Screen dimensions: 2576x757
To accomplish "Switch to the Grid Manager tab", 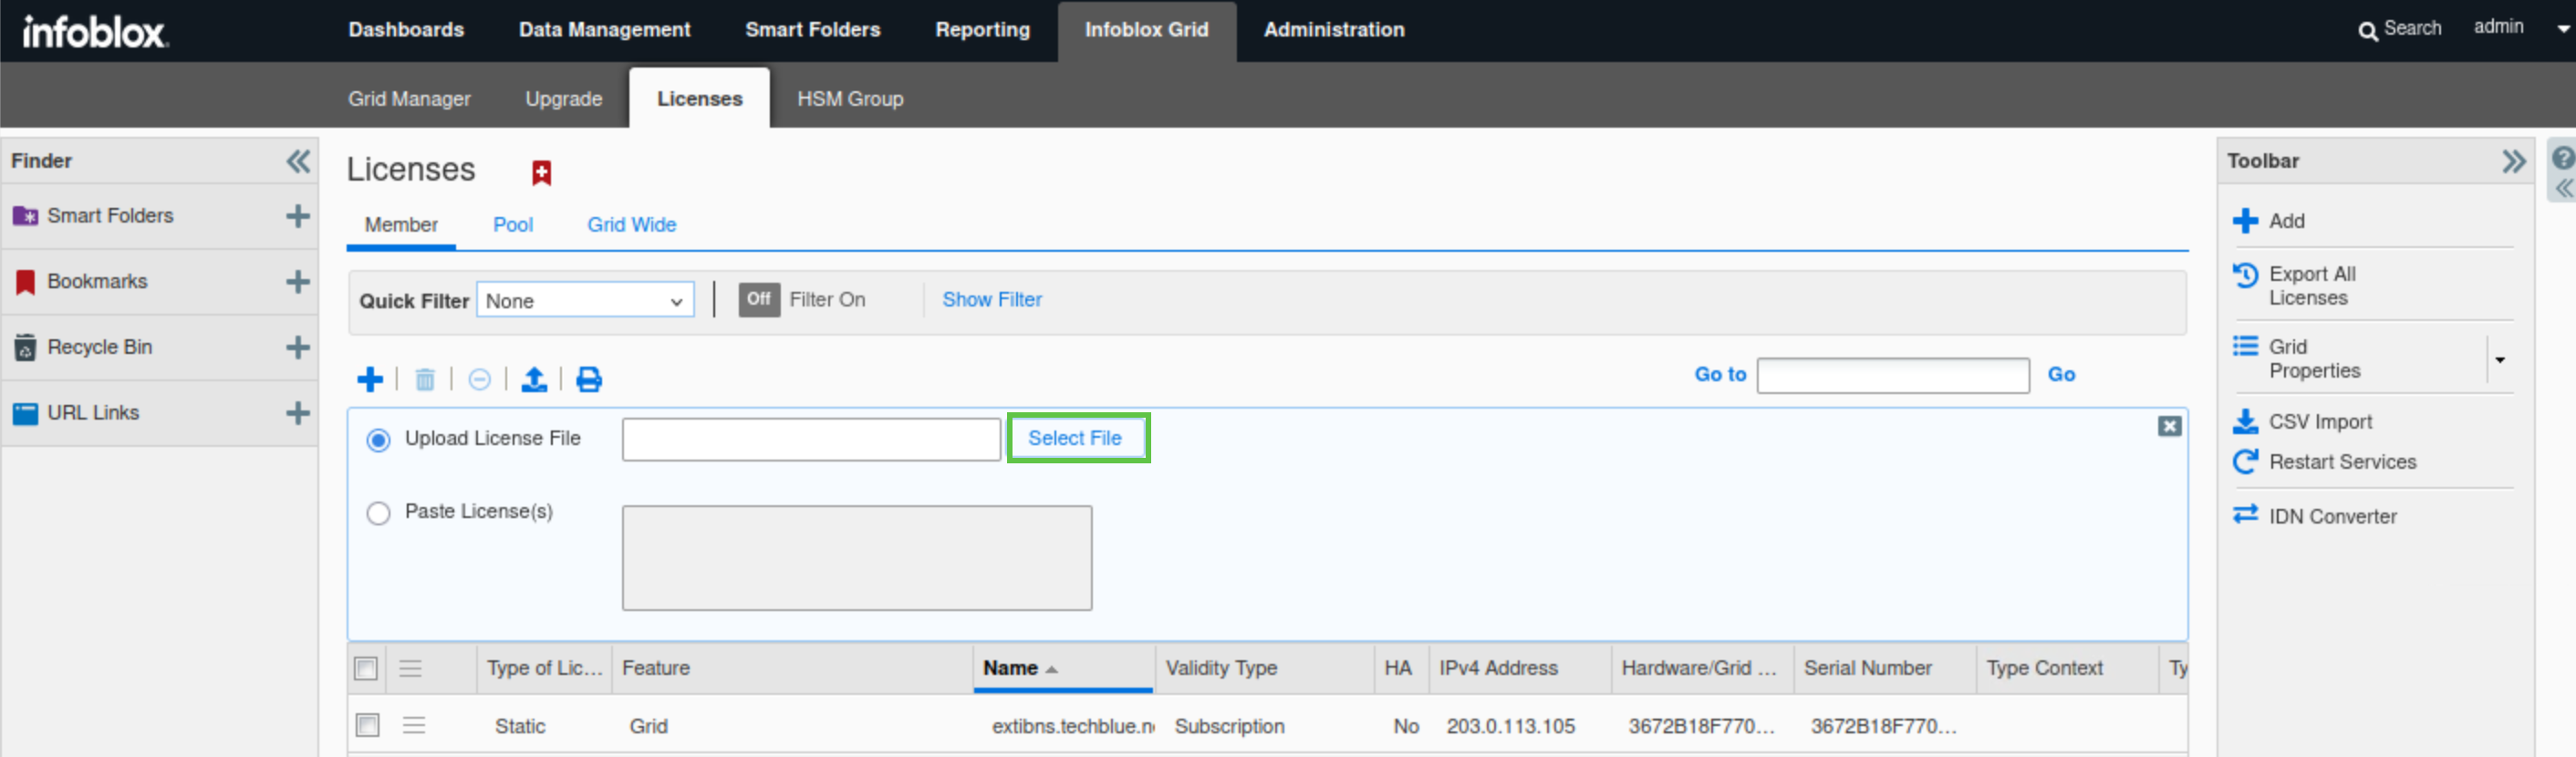I will [x=409, y=99].
